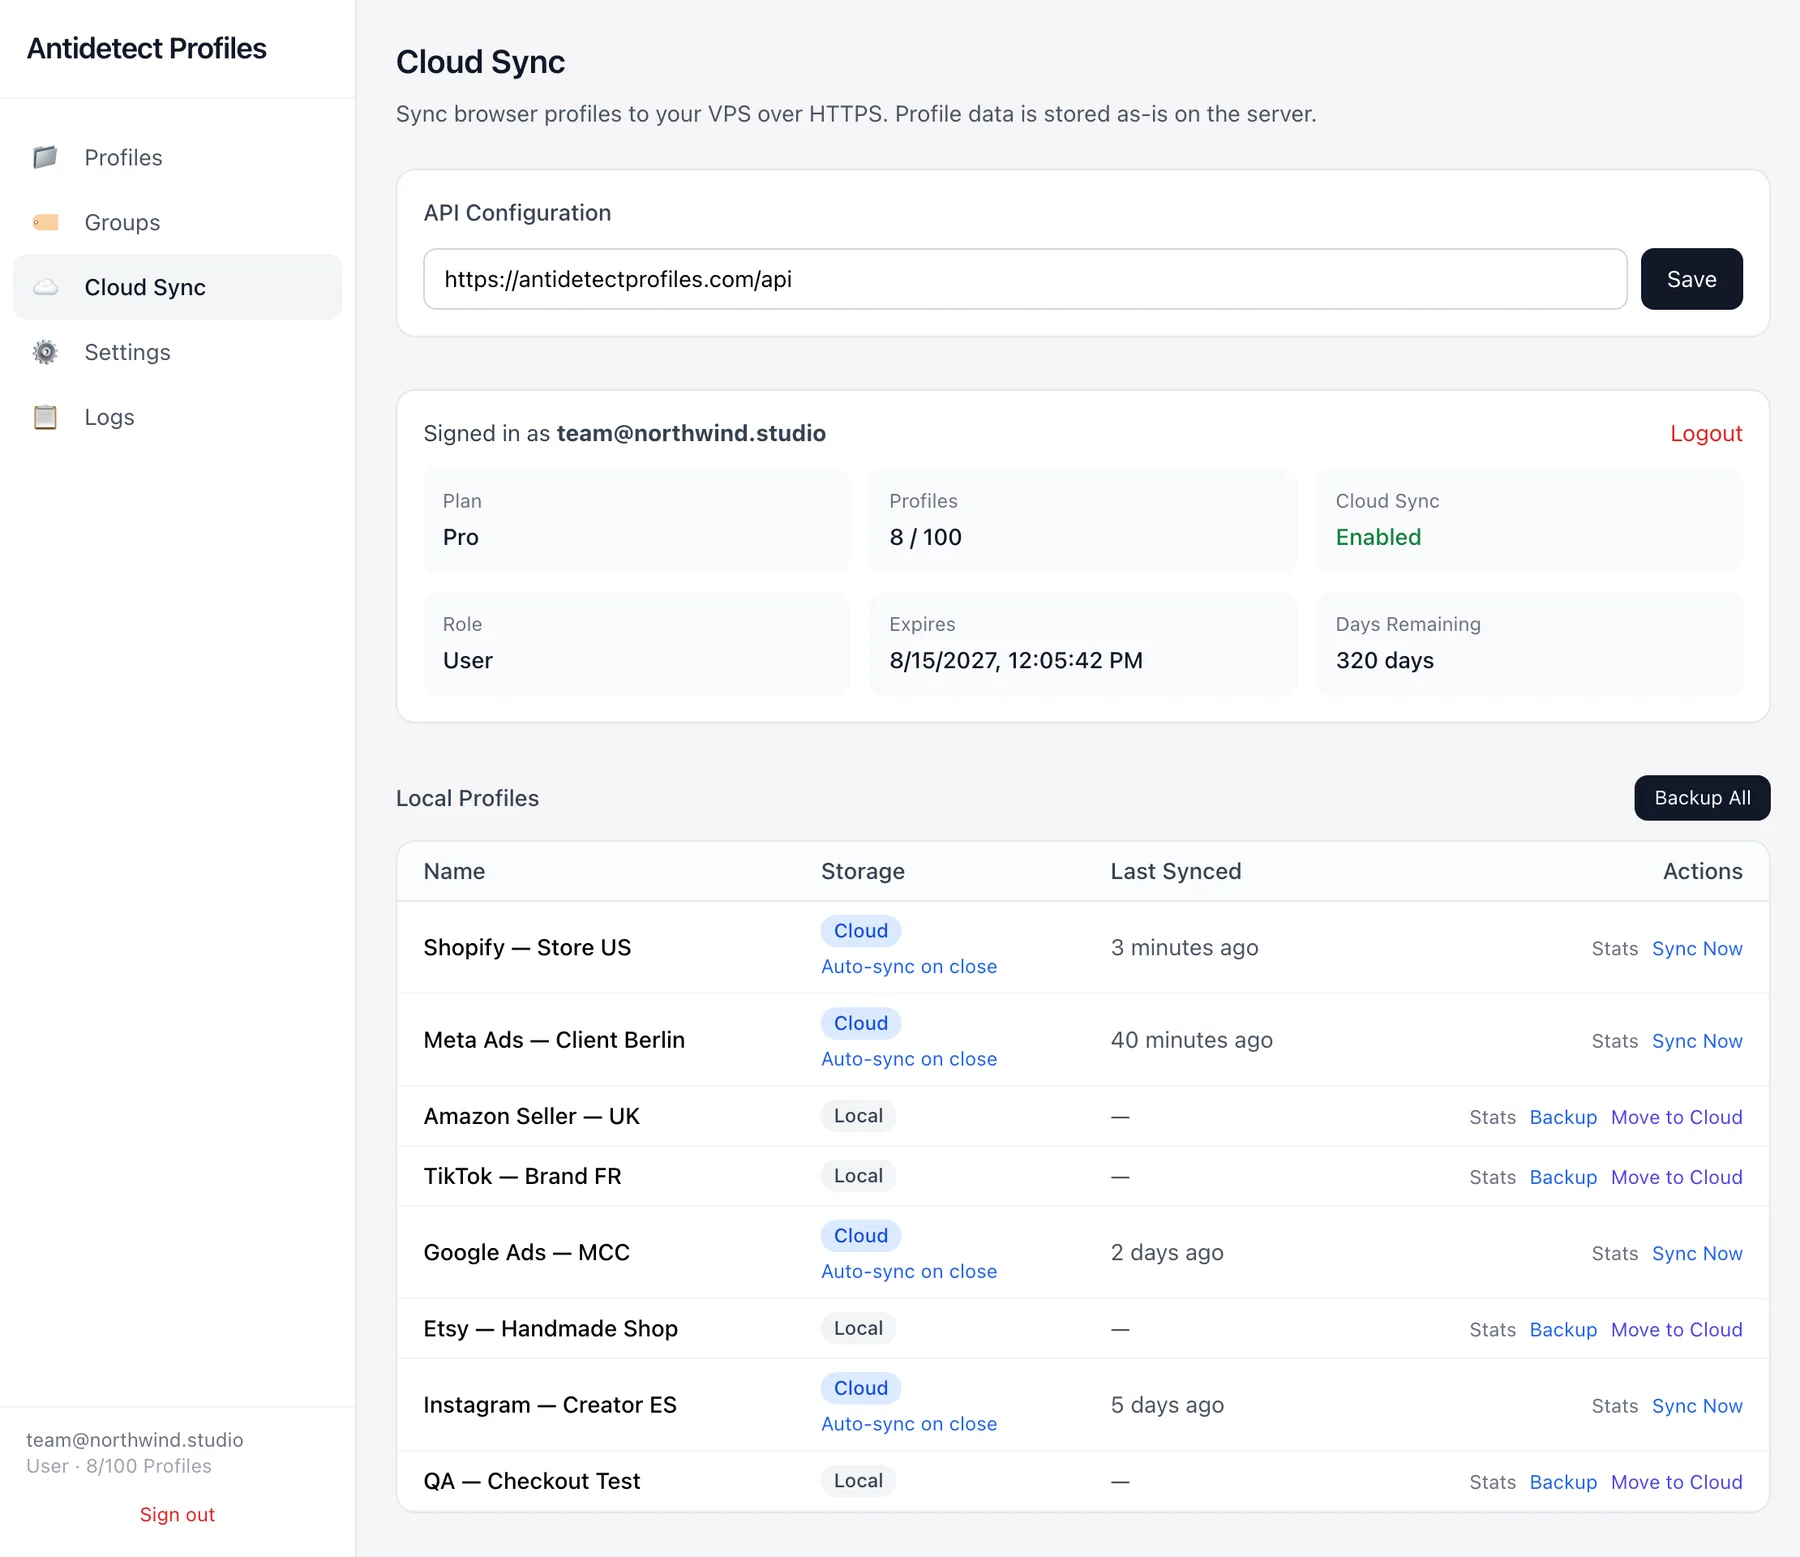Click the Local badge on QA — Checkout Test
This screenshot has height=1557, width=1800.
point(858,1481)
